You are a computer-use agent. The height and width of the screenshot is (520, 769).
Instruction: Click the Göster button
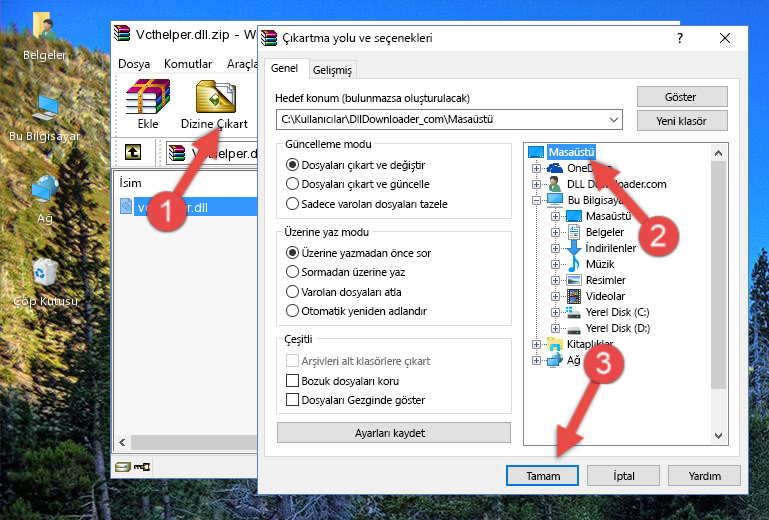coord(682,97)
